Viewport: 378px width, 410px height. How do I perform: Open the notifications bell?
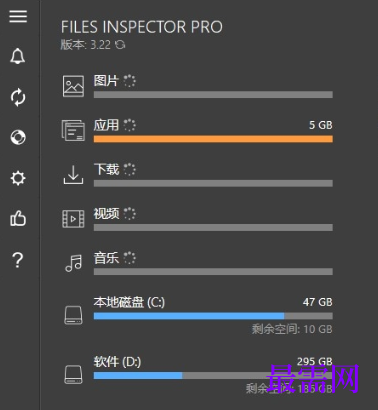pyautogui.click(x=18, y=56)
